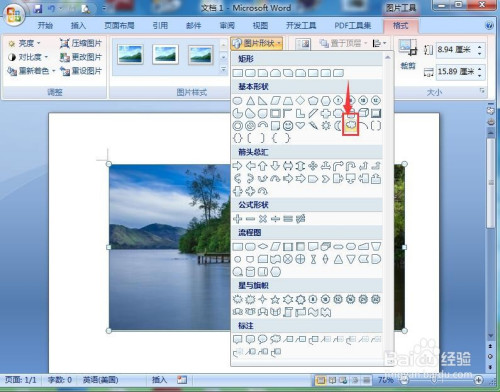Select the isosceles triangle shape
Viewport: 500px width, 392px height.
[251, 100]
